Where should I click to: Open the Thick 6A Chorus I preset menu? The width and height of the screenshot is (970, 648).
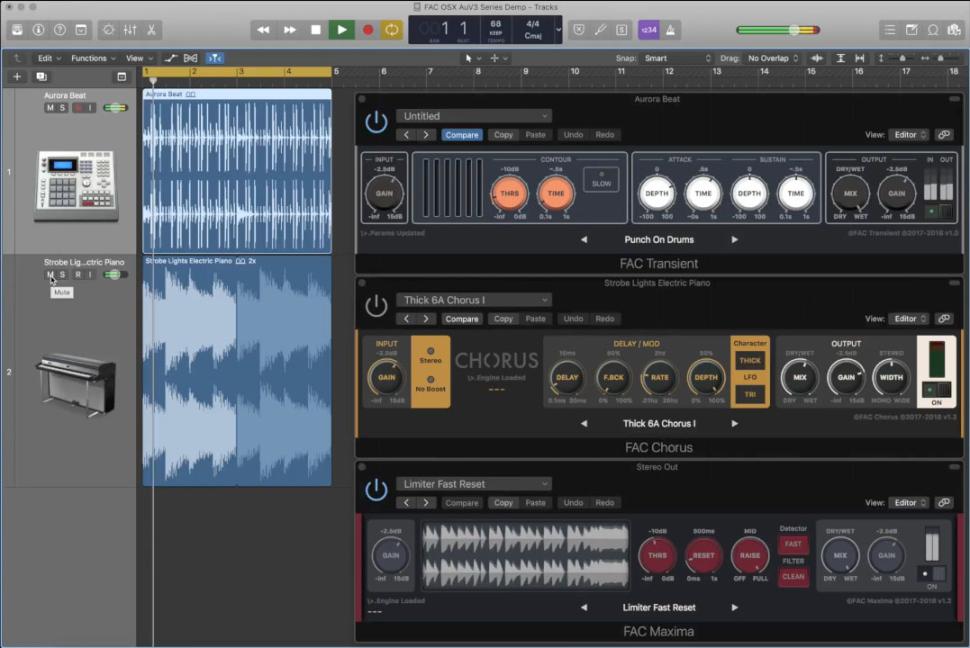click(x=475, y=300)
